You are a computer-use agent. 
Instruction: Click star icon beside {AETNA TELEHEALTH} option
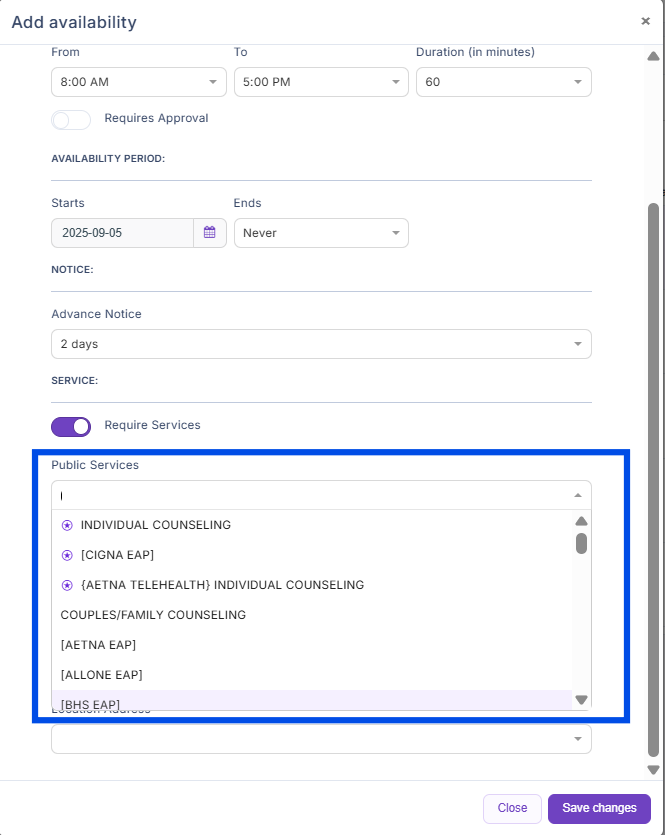(x=67, y=585)
